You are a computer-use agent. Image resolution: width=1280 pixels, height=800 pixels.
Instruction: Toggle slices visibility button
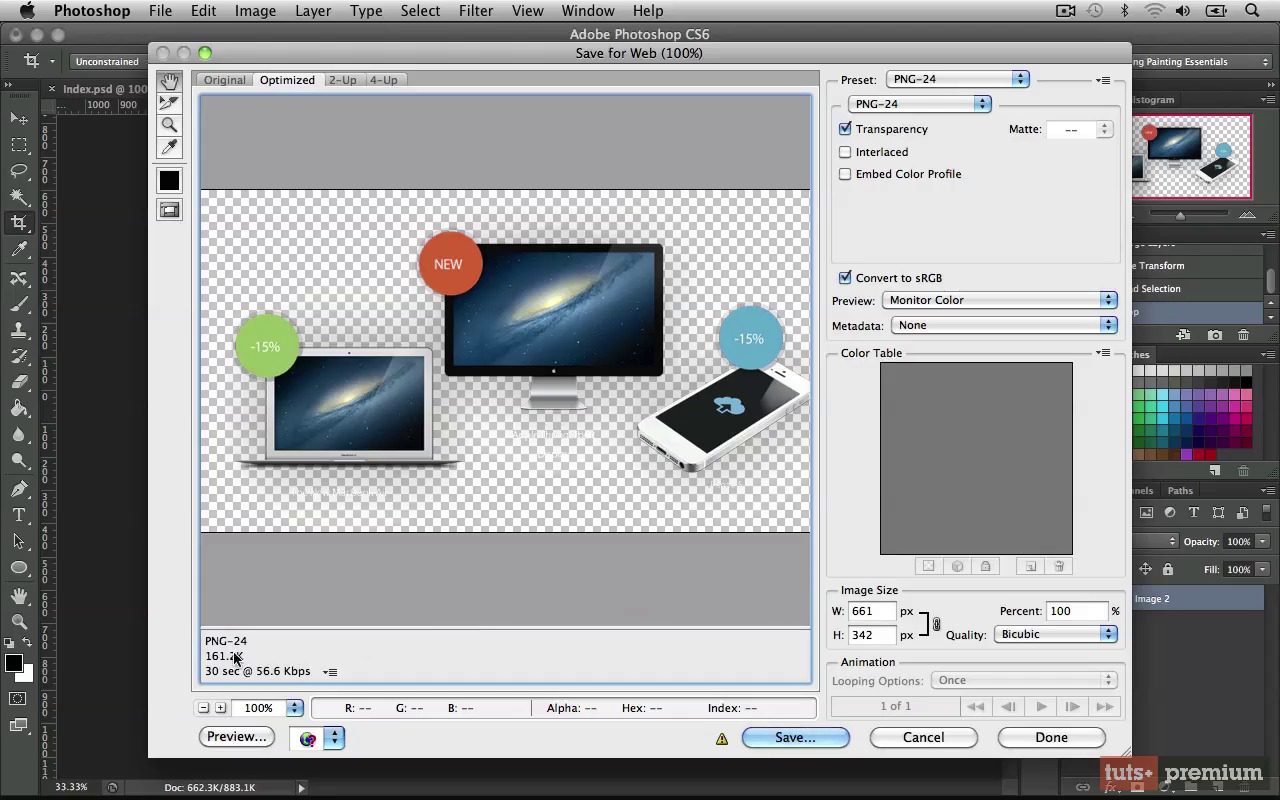pyautogui.click(x=169, y=210)
